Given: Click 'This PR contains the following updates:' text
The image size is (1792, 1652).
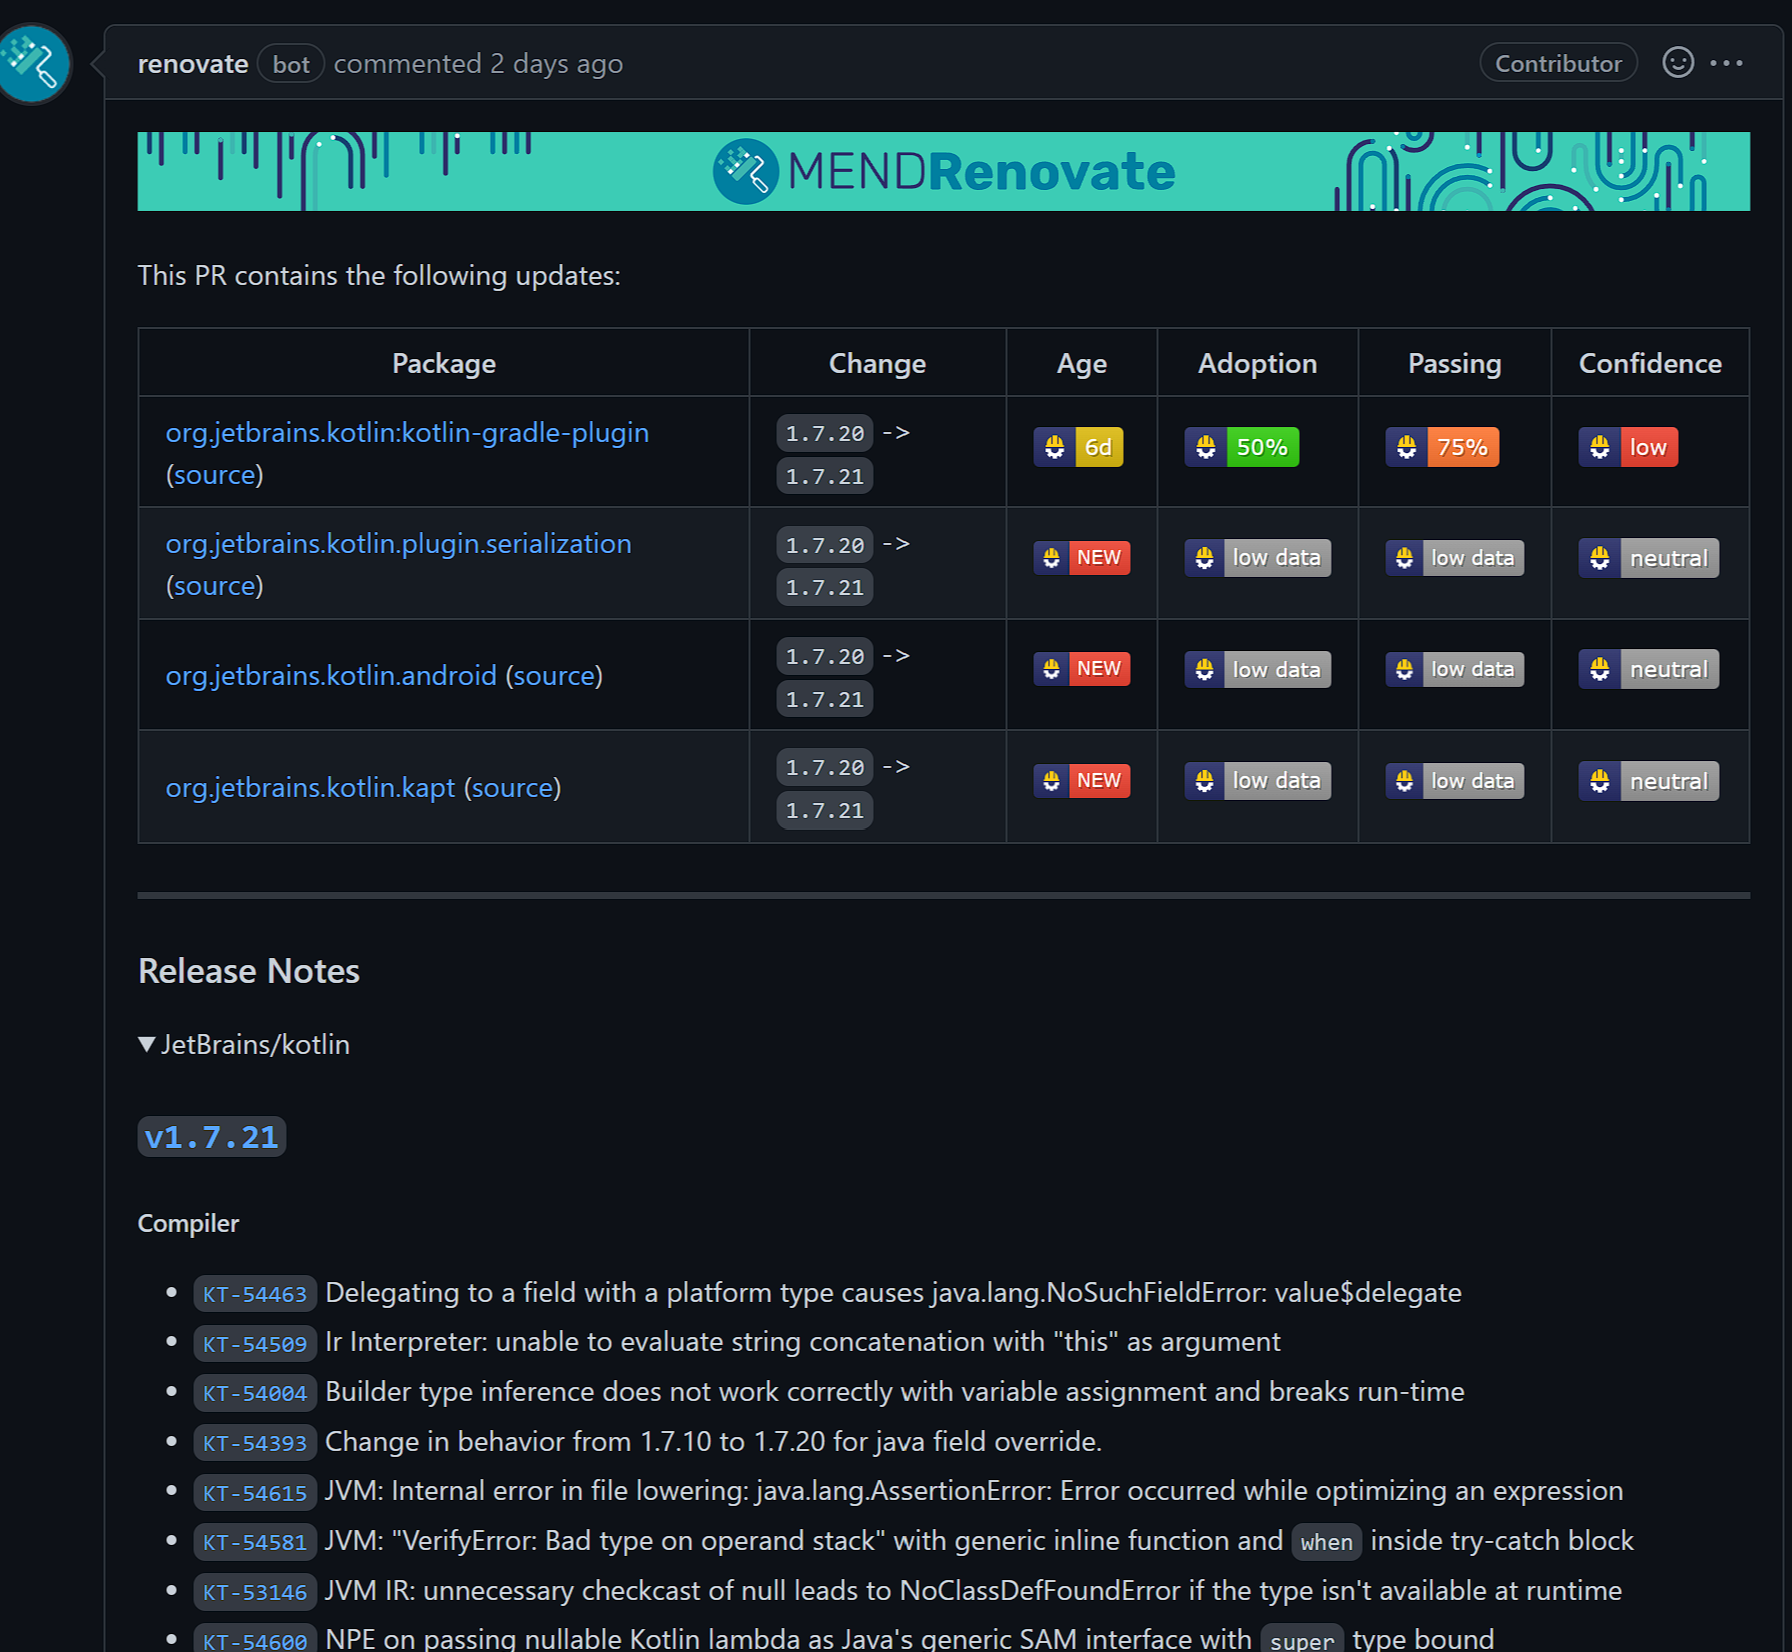Looking at the screenshot, I should coord(379,275).
